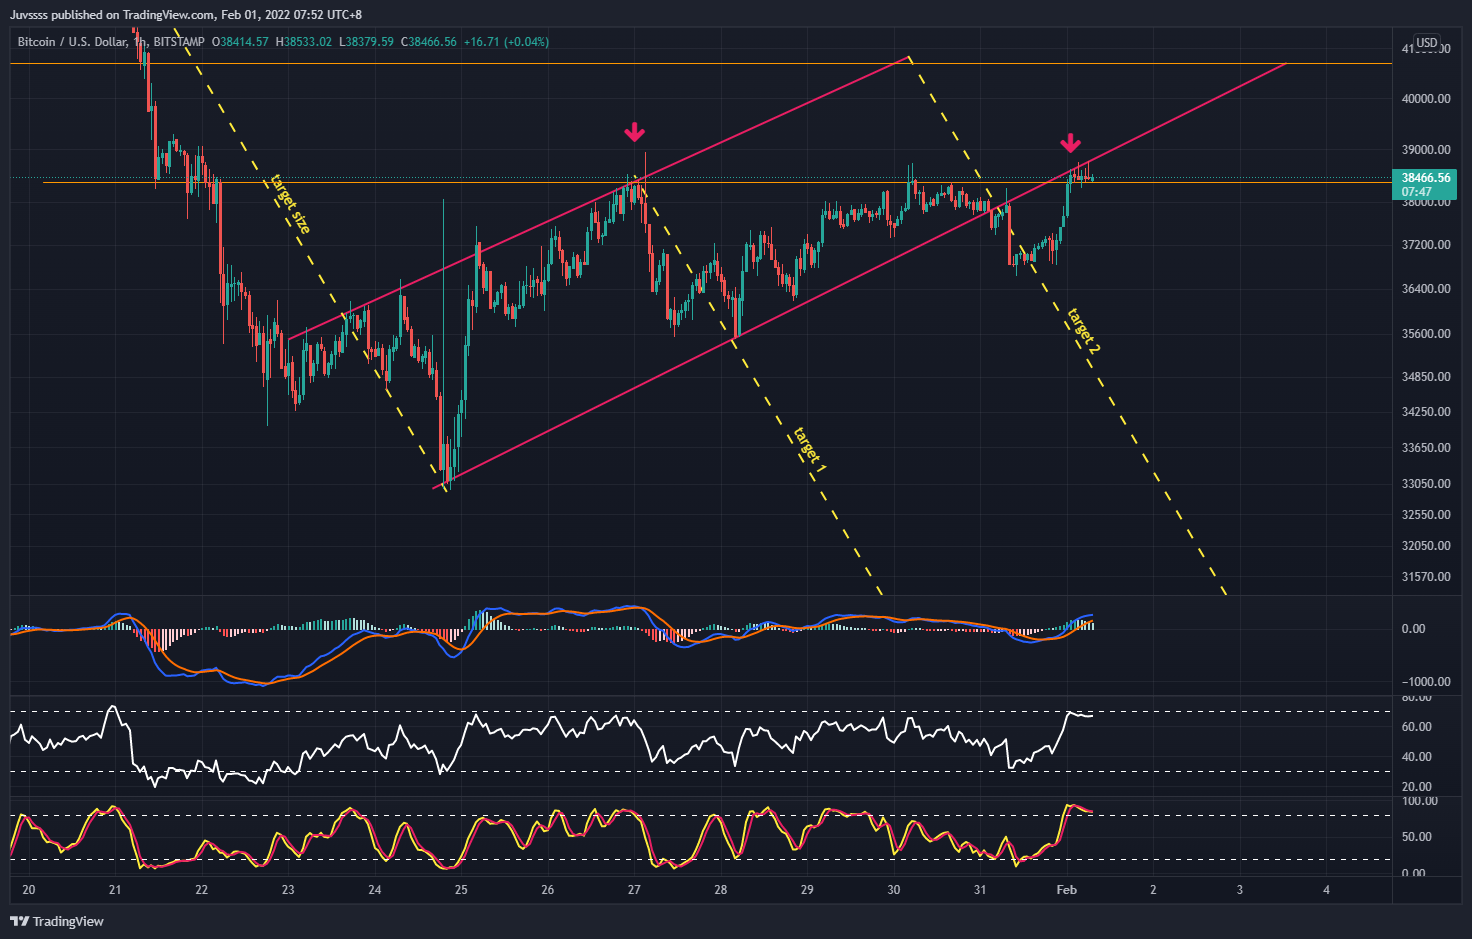1472x939 pixels.
Task: Click the 33650.00 price axis label
Action: pos(1426,448)
